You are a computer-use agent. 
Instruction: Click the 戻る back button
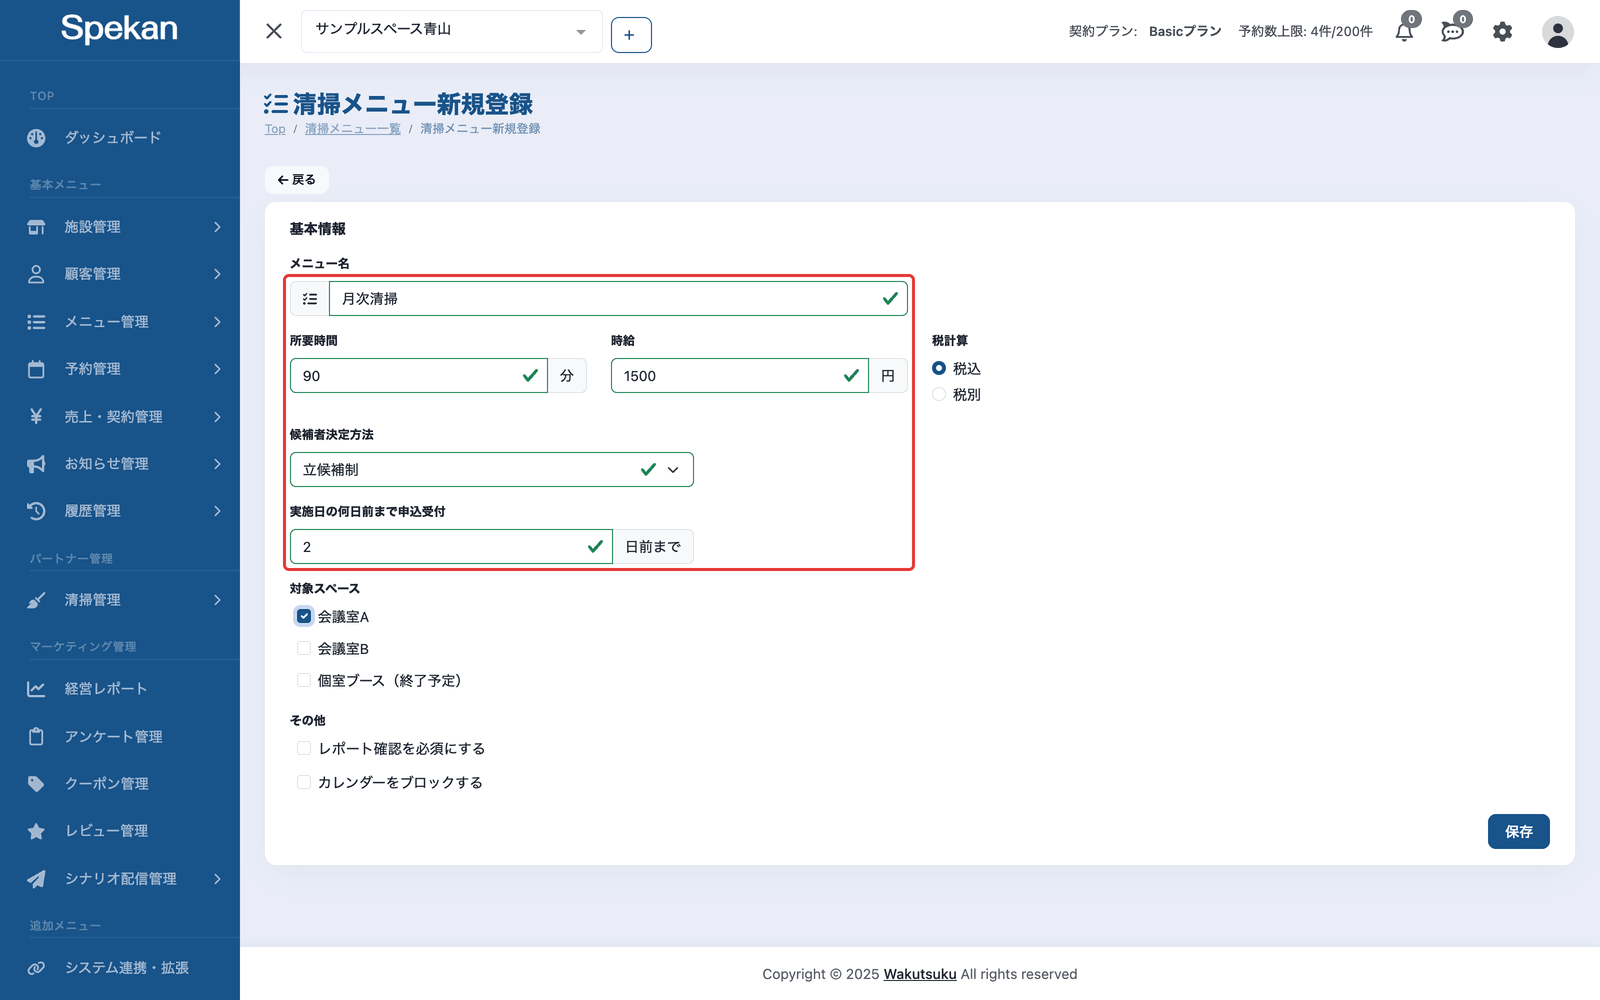click(x=297, y=180)
